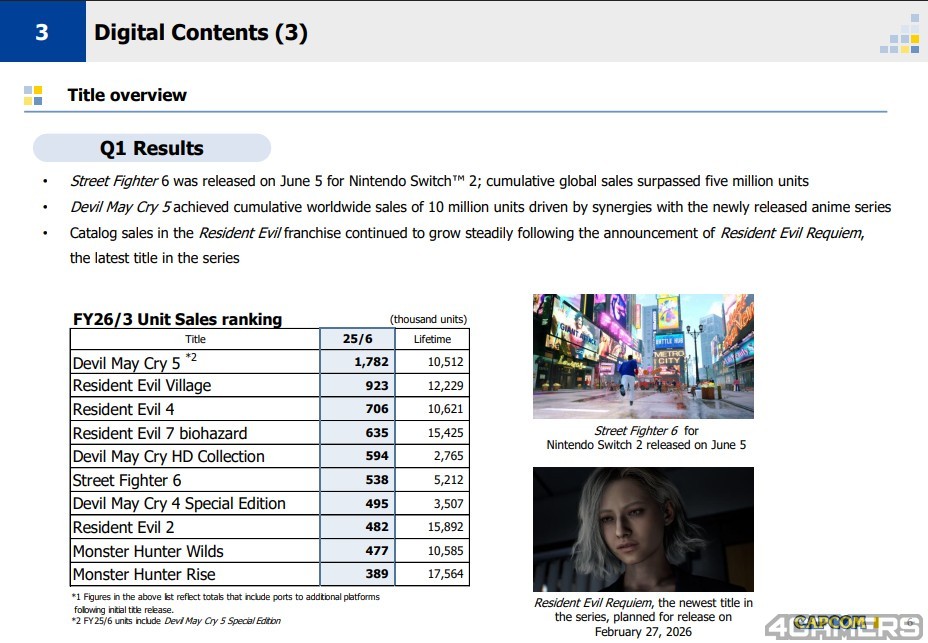Select the 25/6 value "594"

[376, 456]
